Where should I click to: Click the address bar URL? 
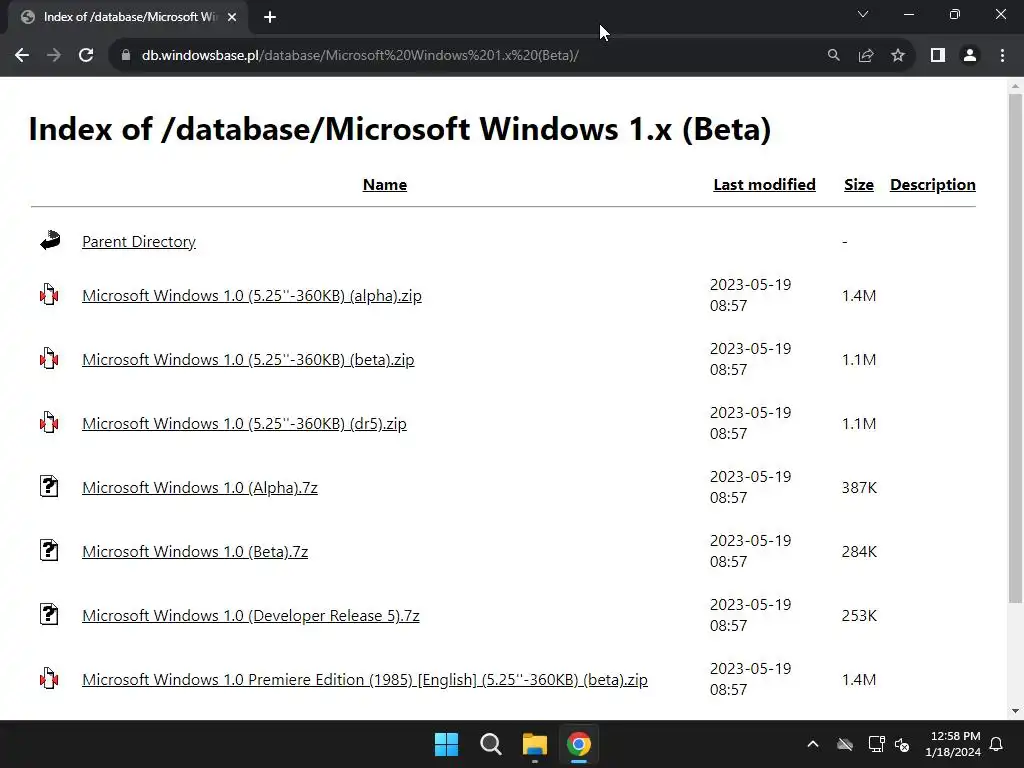[x=360, y=56]
